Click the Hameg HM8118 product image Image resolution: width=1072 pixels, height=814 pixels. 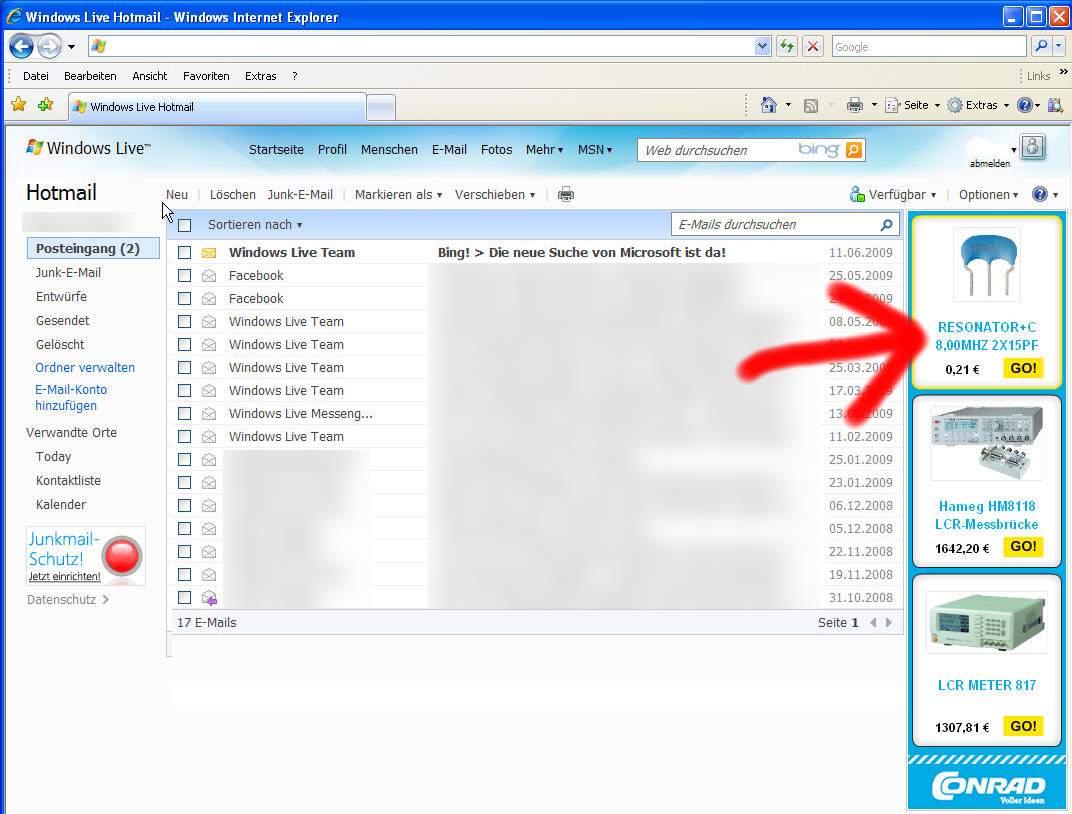coord(987,442)
